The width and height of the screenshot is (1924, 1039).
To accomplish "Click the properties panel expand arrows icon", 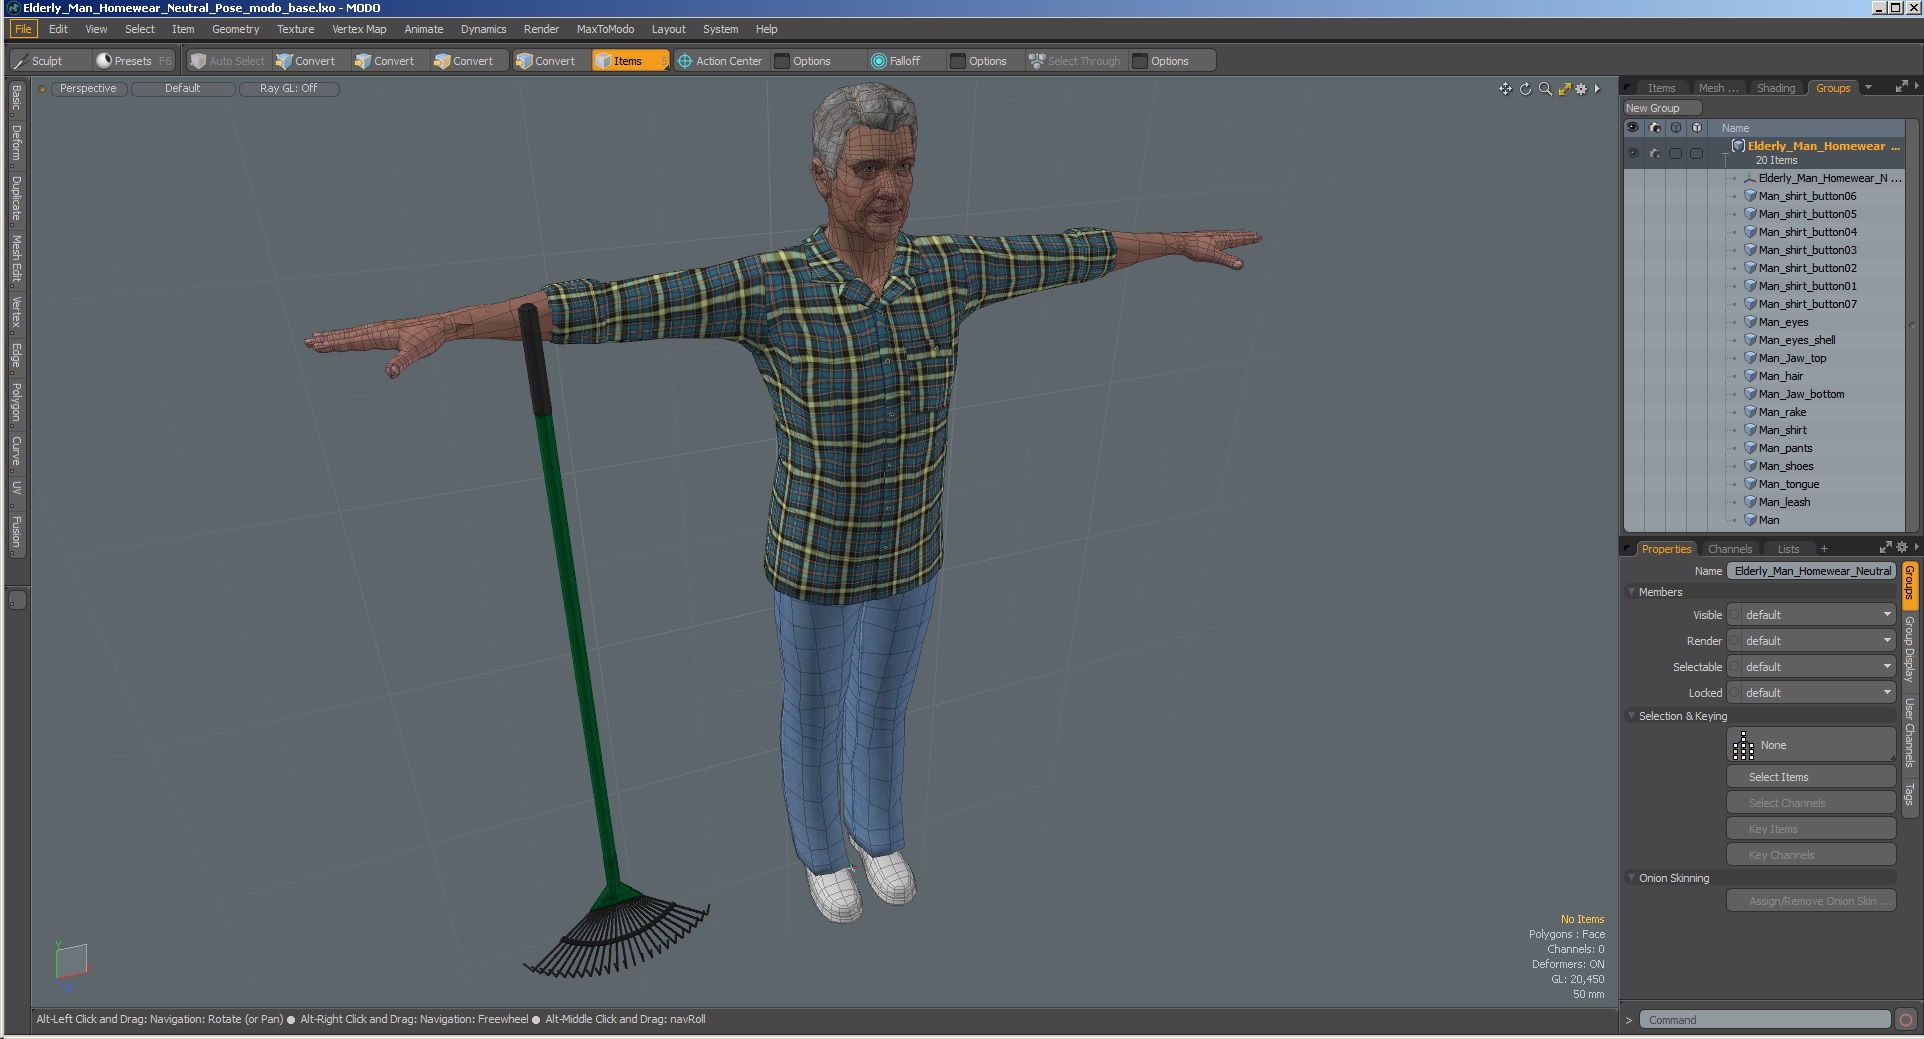I will coord(1885,547).
